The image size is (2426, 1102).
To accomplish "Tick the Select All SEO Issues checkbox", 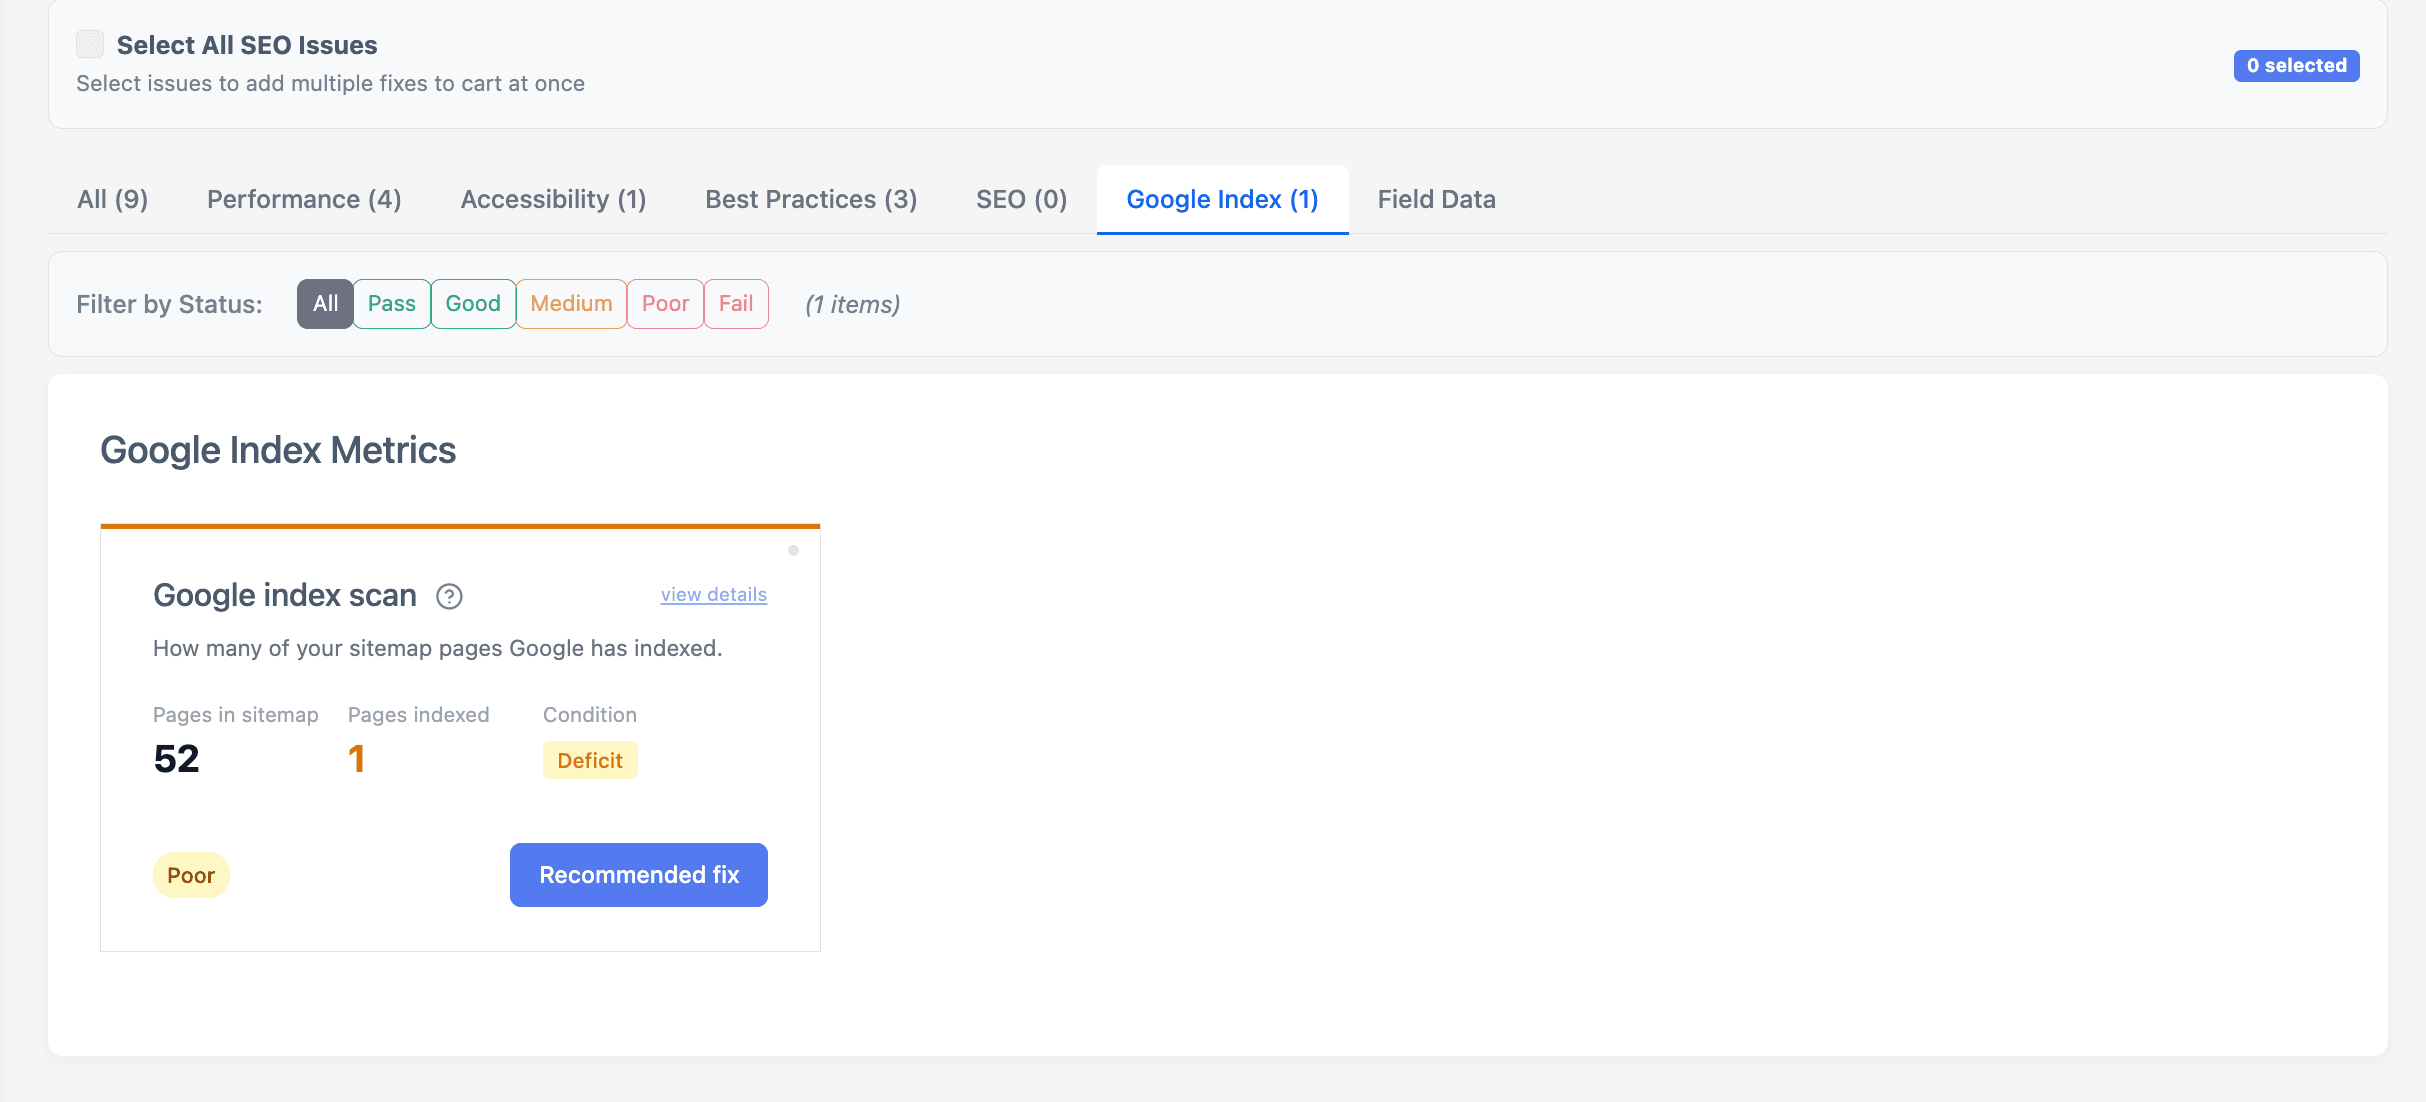I will pyautogui.click(x=90, y=44).
